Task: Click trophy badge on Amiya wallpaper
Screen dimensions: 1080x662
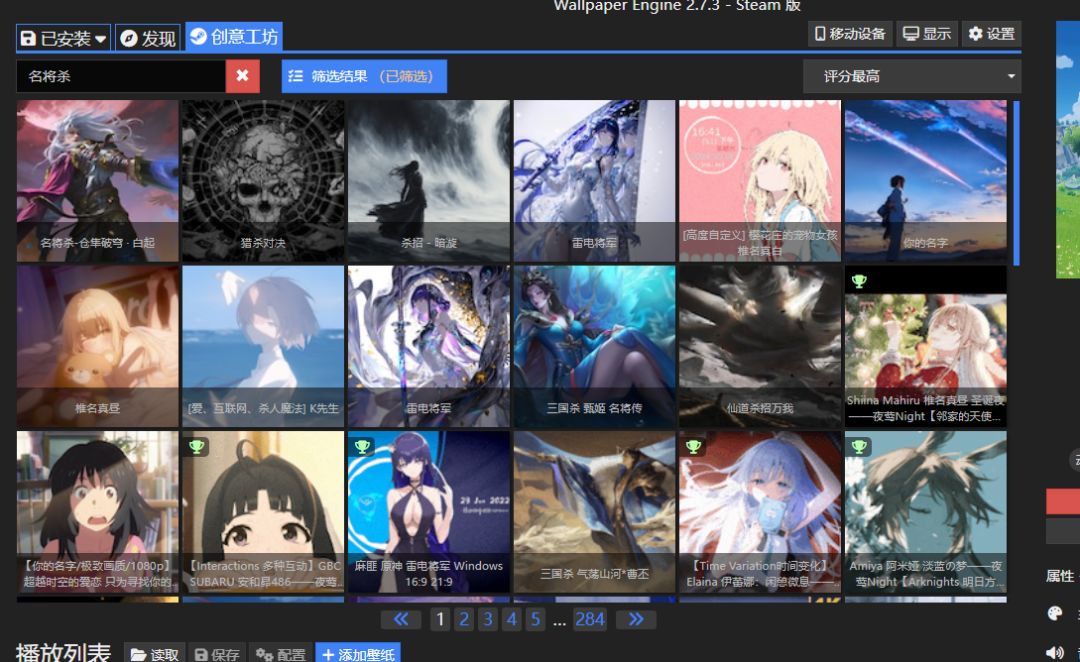Action: (x=859, y=446)
